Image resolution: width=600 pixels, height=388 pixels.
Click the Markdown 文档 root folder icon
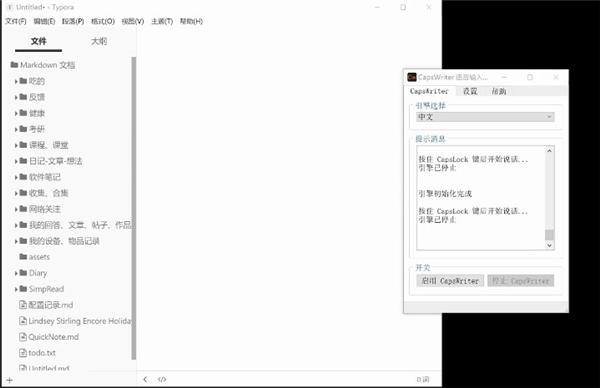(x=15, y=65)
